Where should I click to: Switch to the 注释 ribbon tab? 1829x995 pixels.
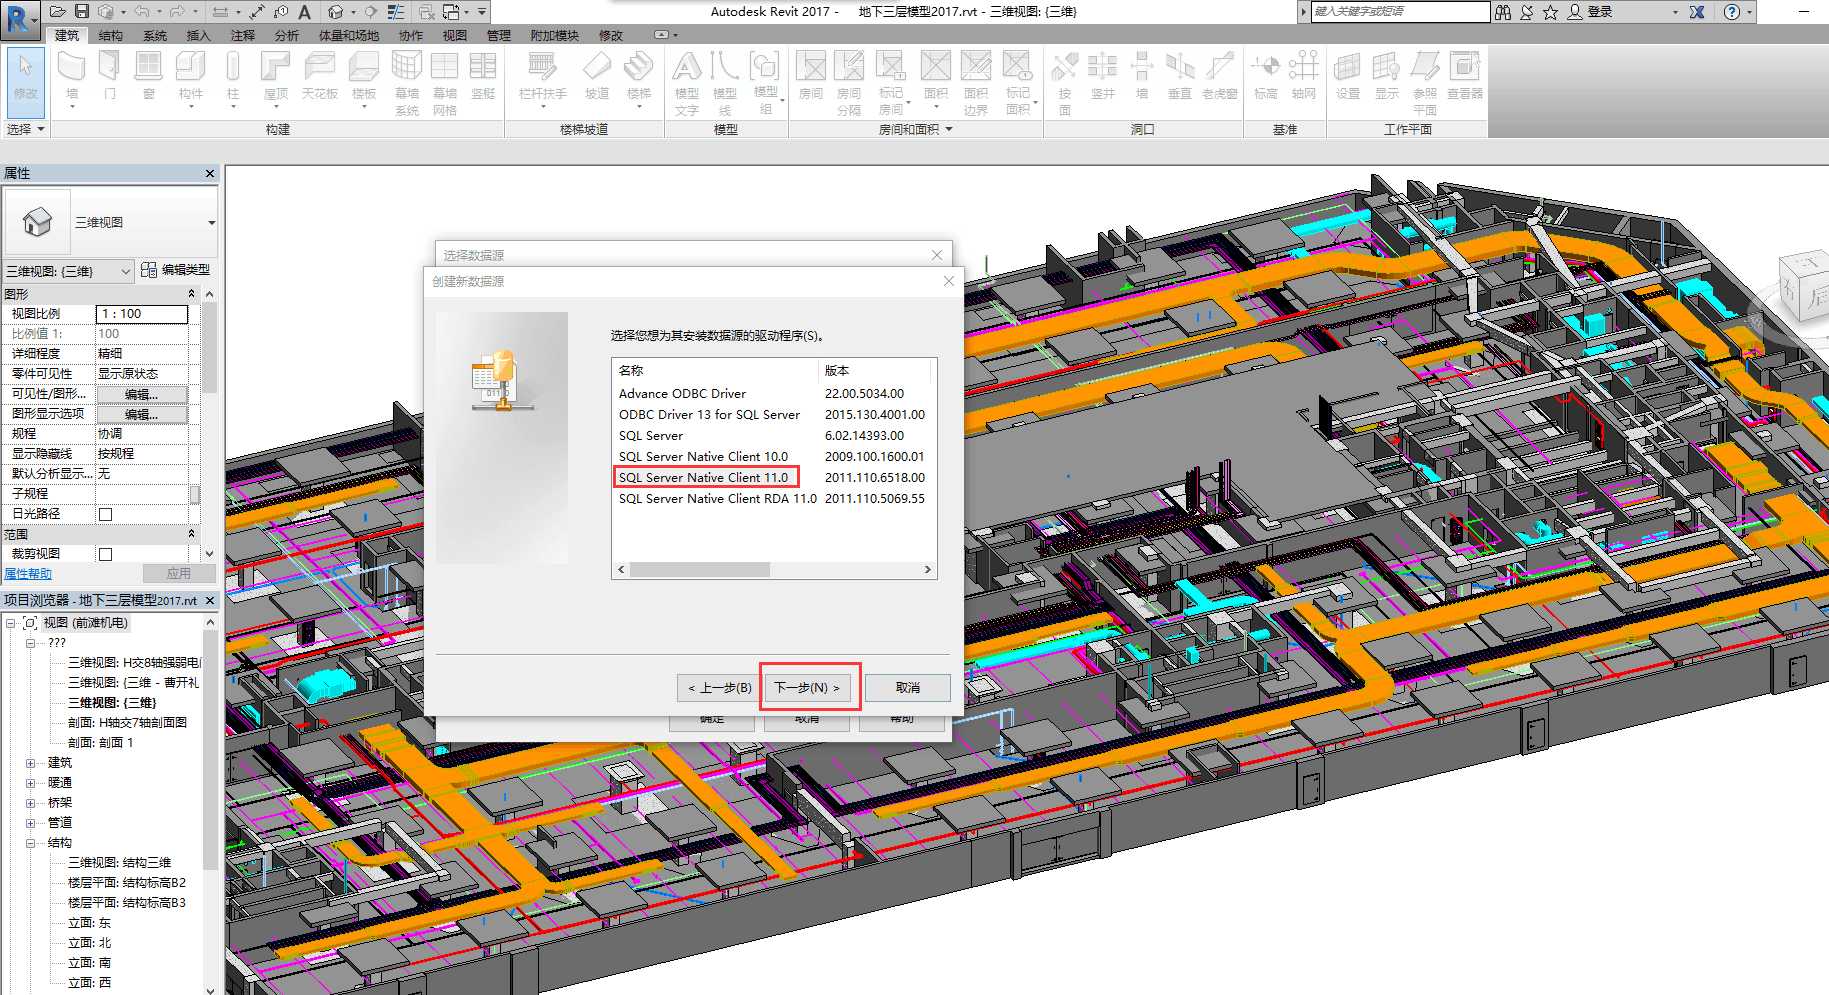tap(243, 35)
